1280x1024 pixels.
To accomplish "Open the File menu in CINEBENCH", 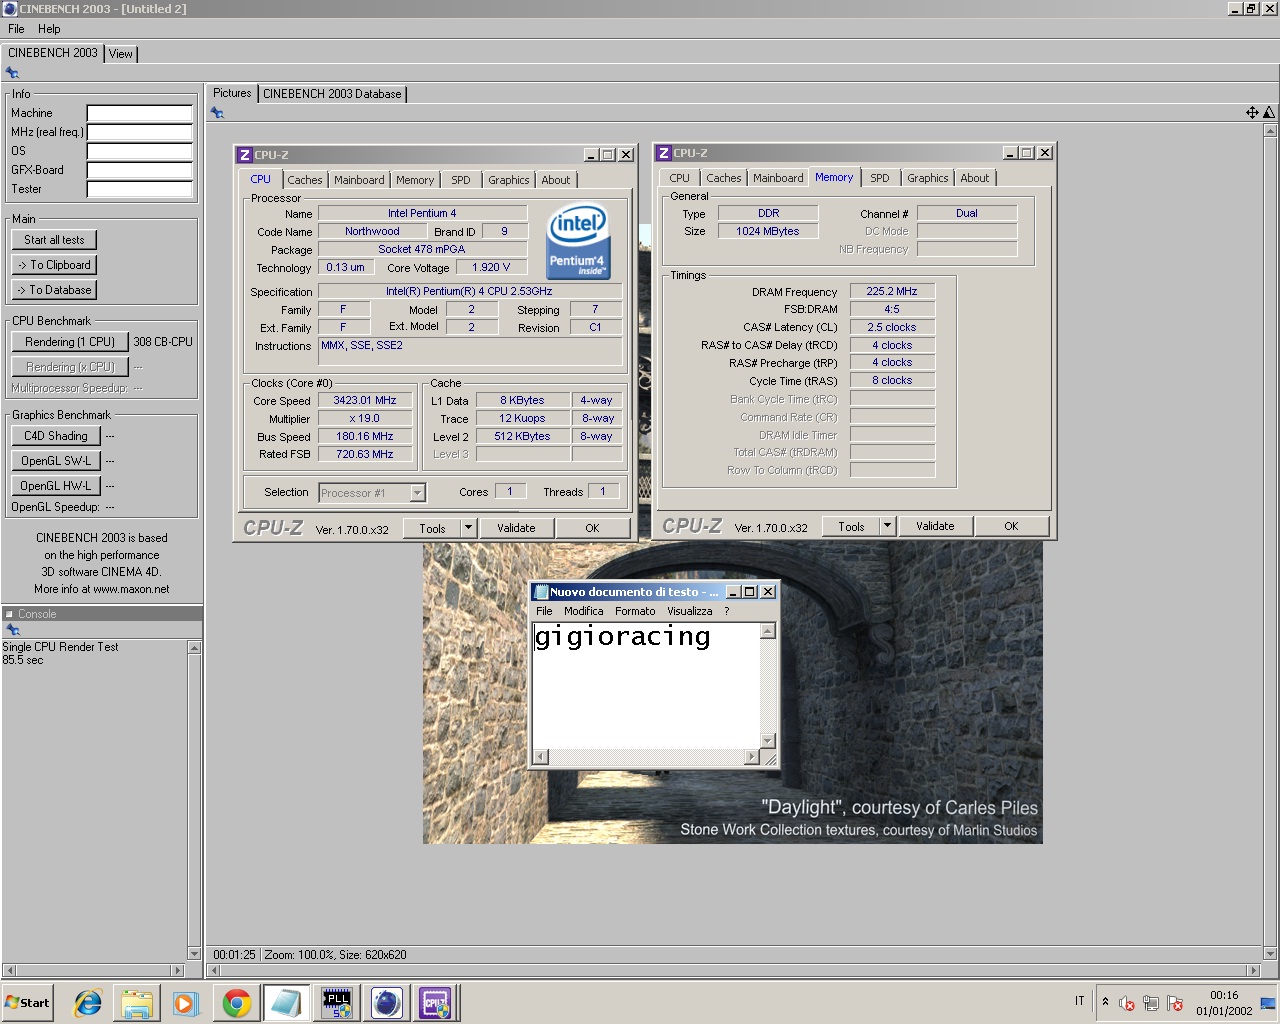I will tap(16, 29).
